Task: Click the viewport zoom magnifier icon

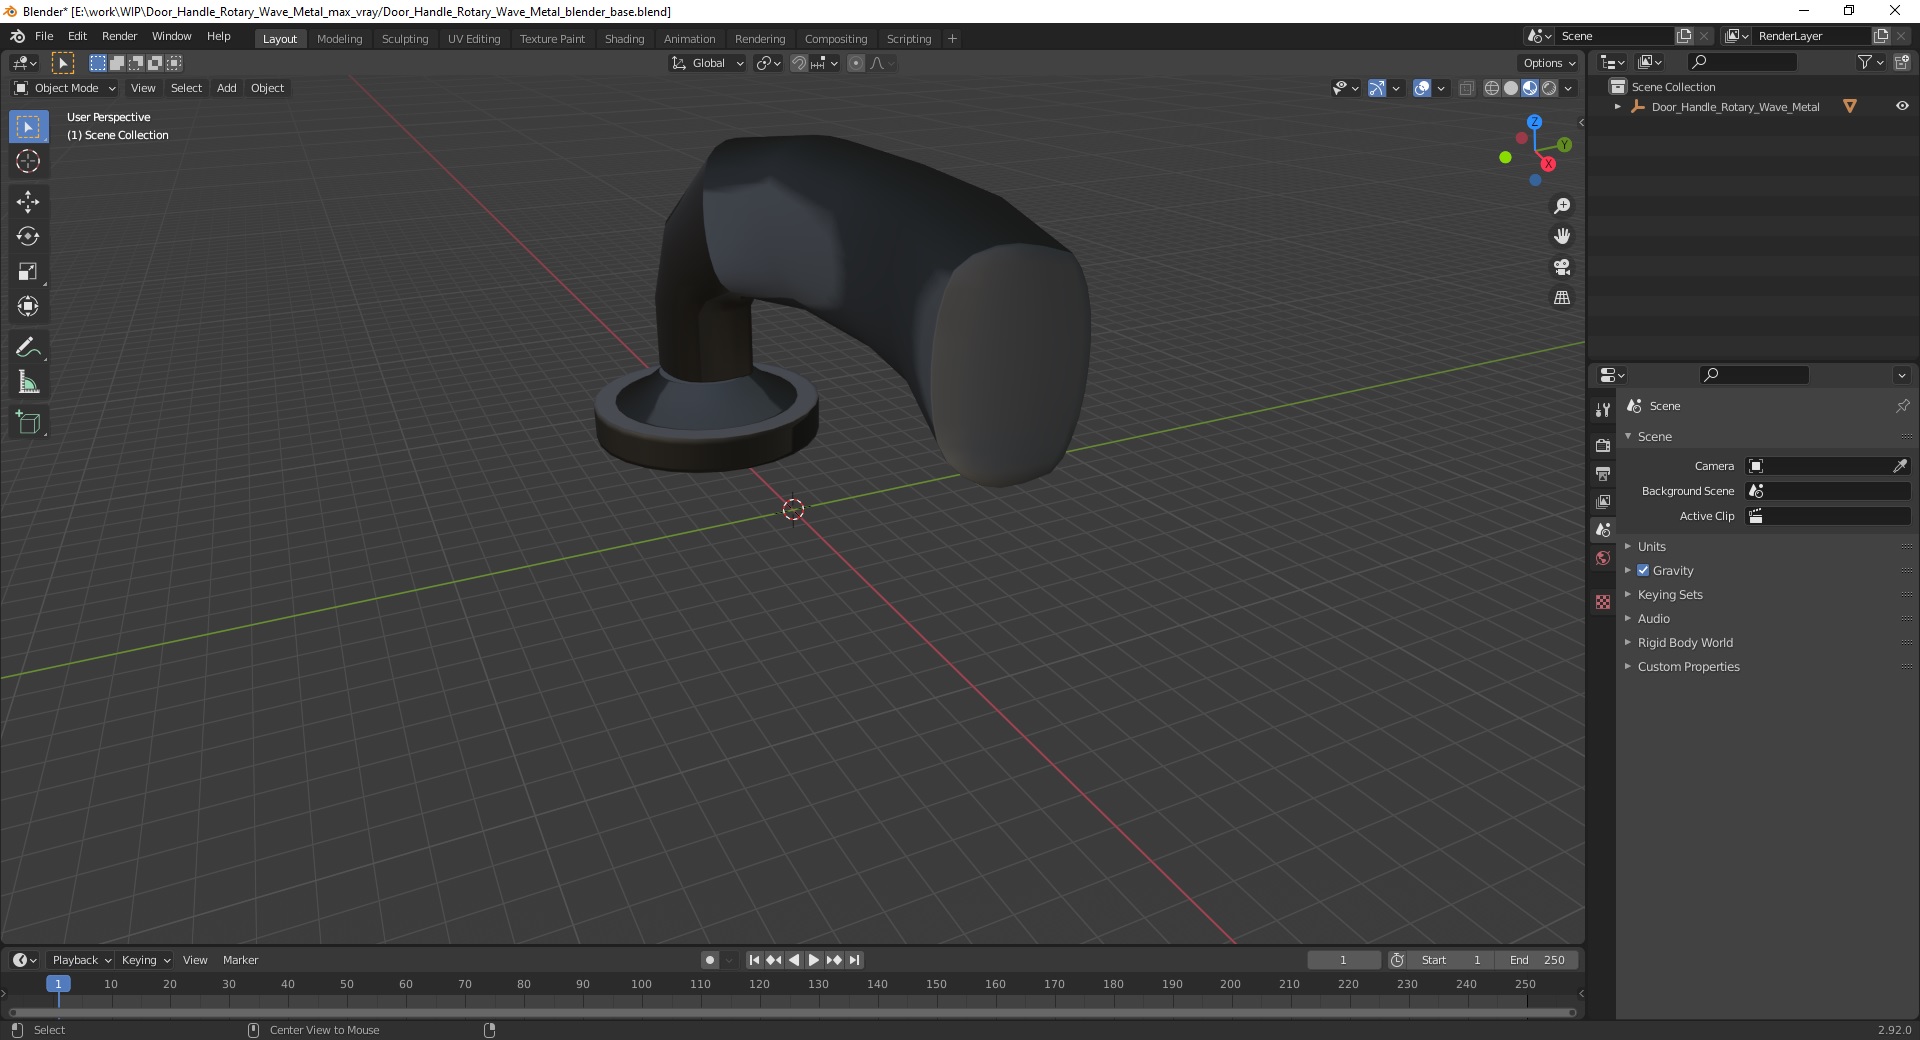Action: 1562,206
